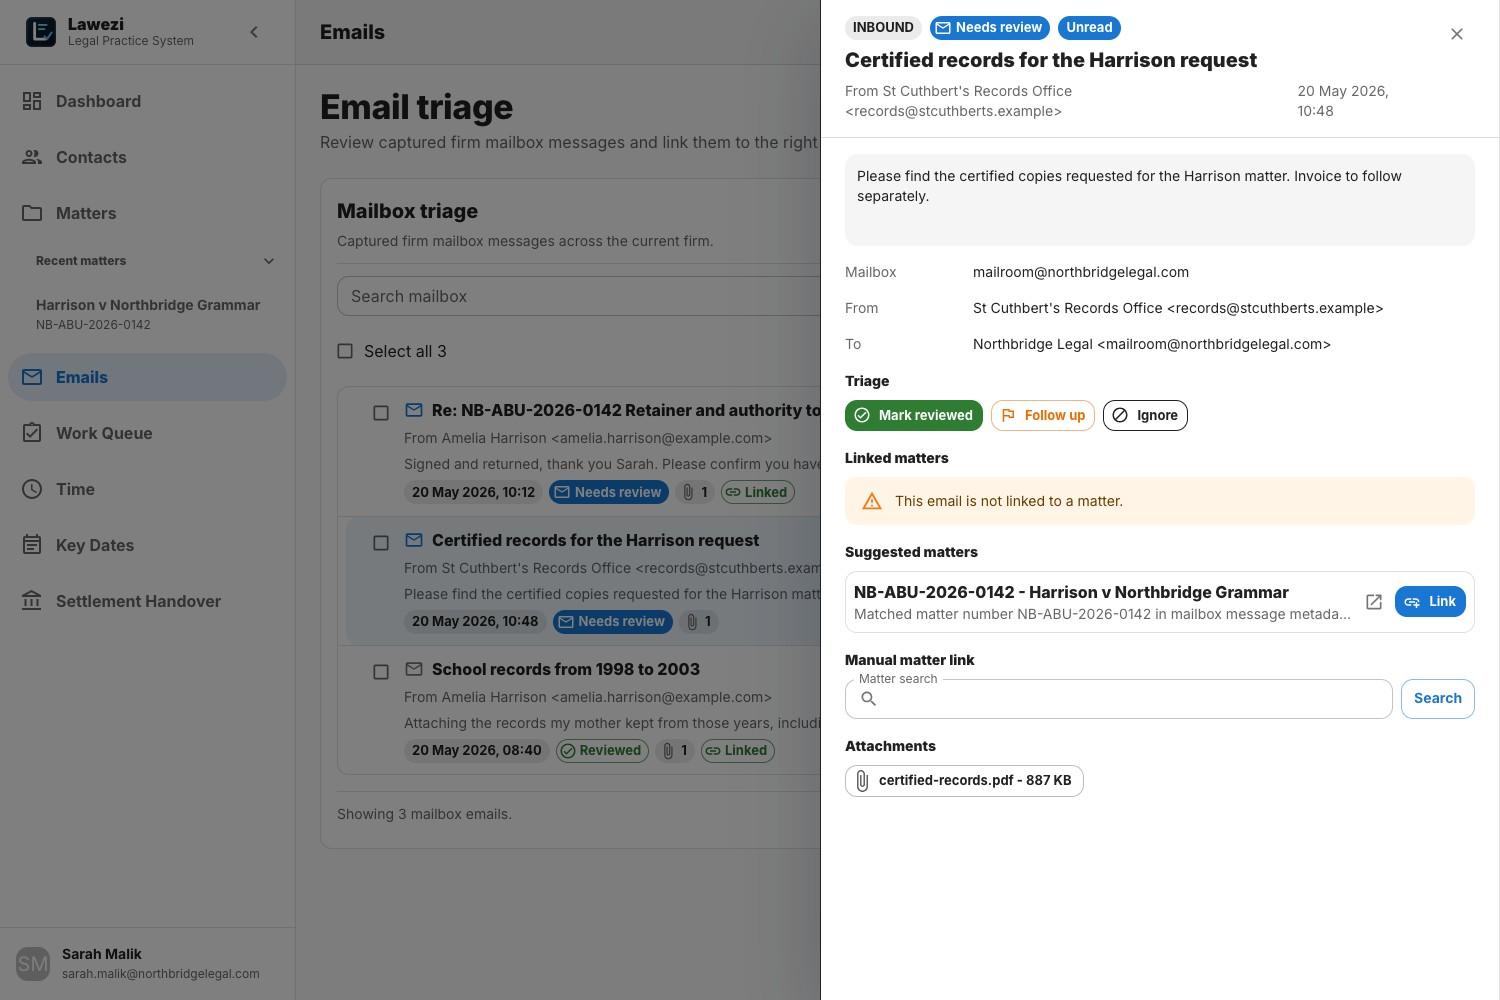Click the matter Search button
The height and width of the screenshot is (1000, 1500).
pyautogui.click(x=1437, y=698)
